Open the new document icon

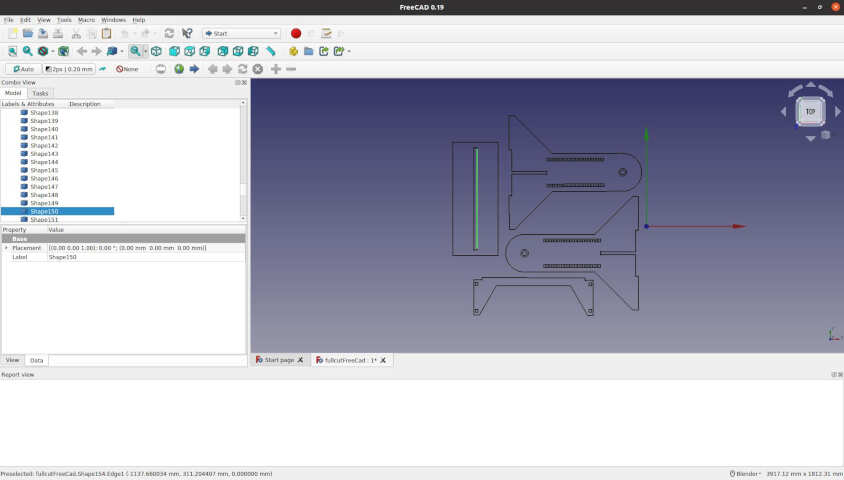point(12,33)
